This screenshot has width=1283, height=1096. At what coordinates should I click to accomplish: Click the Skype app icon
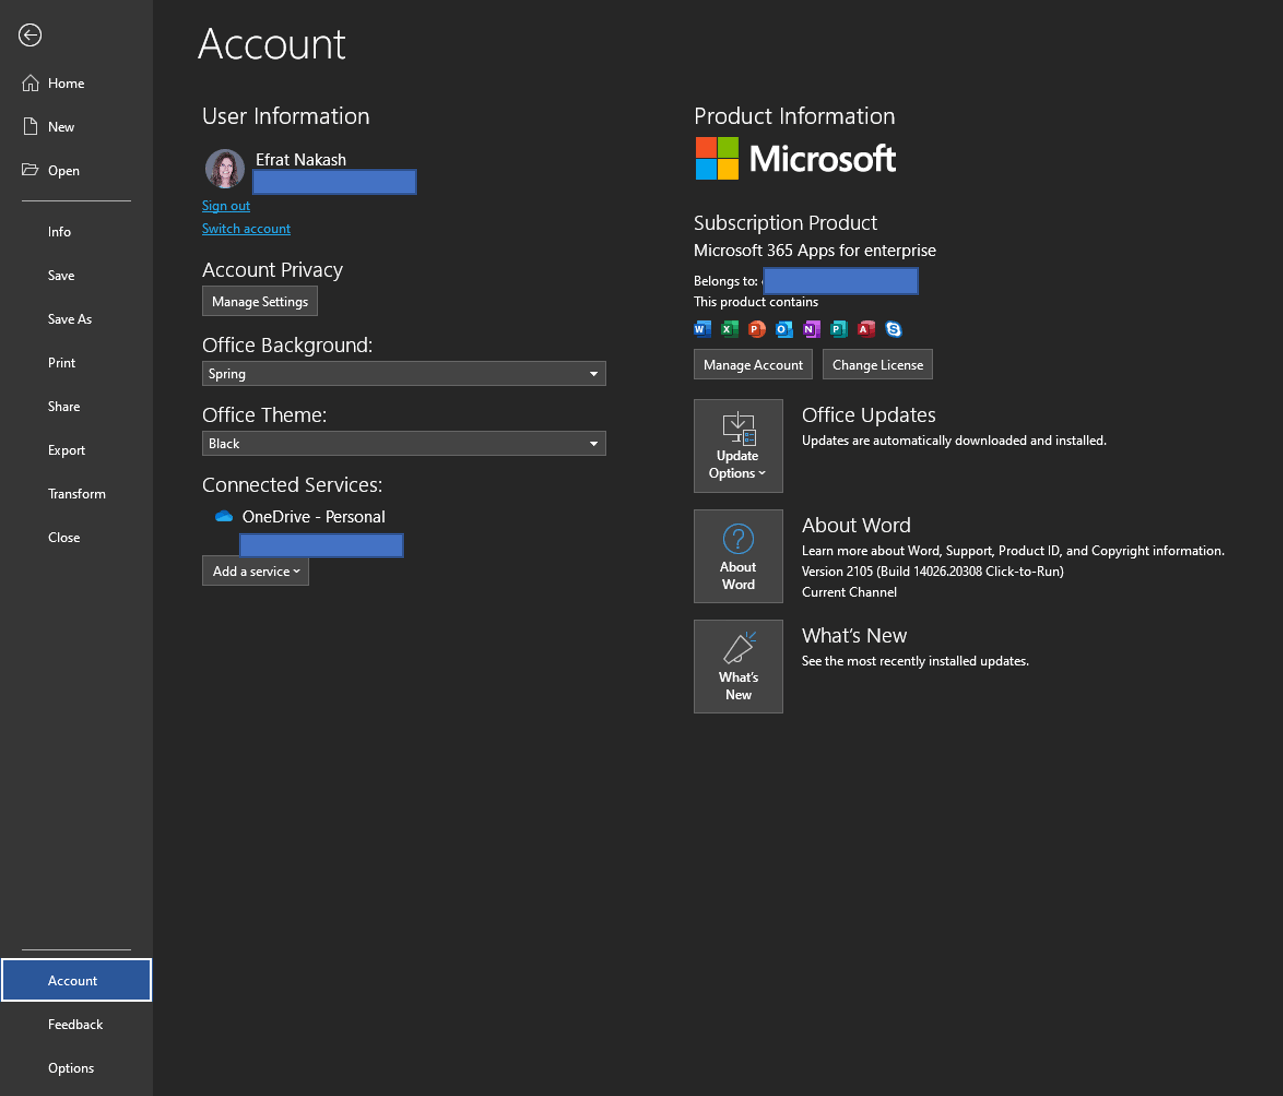(x=893, y=329)
